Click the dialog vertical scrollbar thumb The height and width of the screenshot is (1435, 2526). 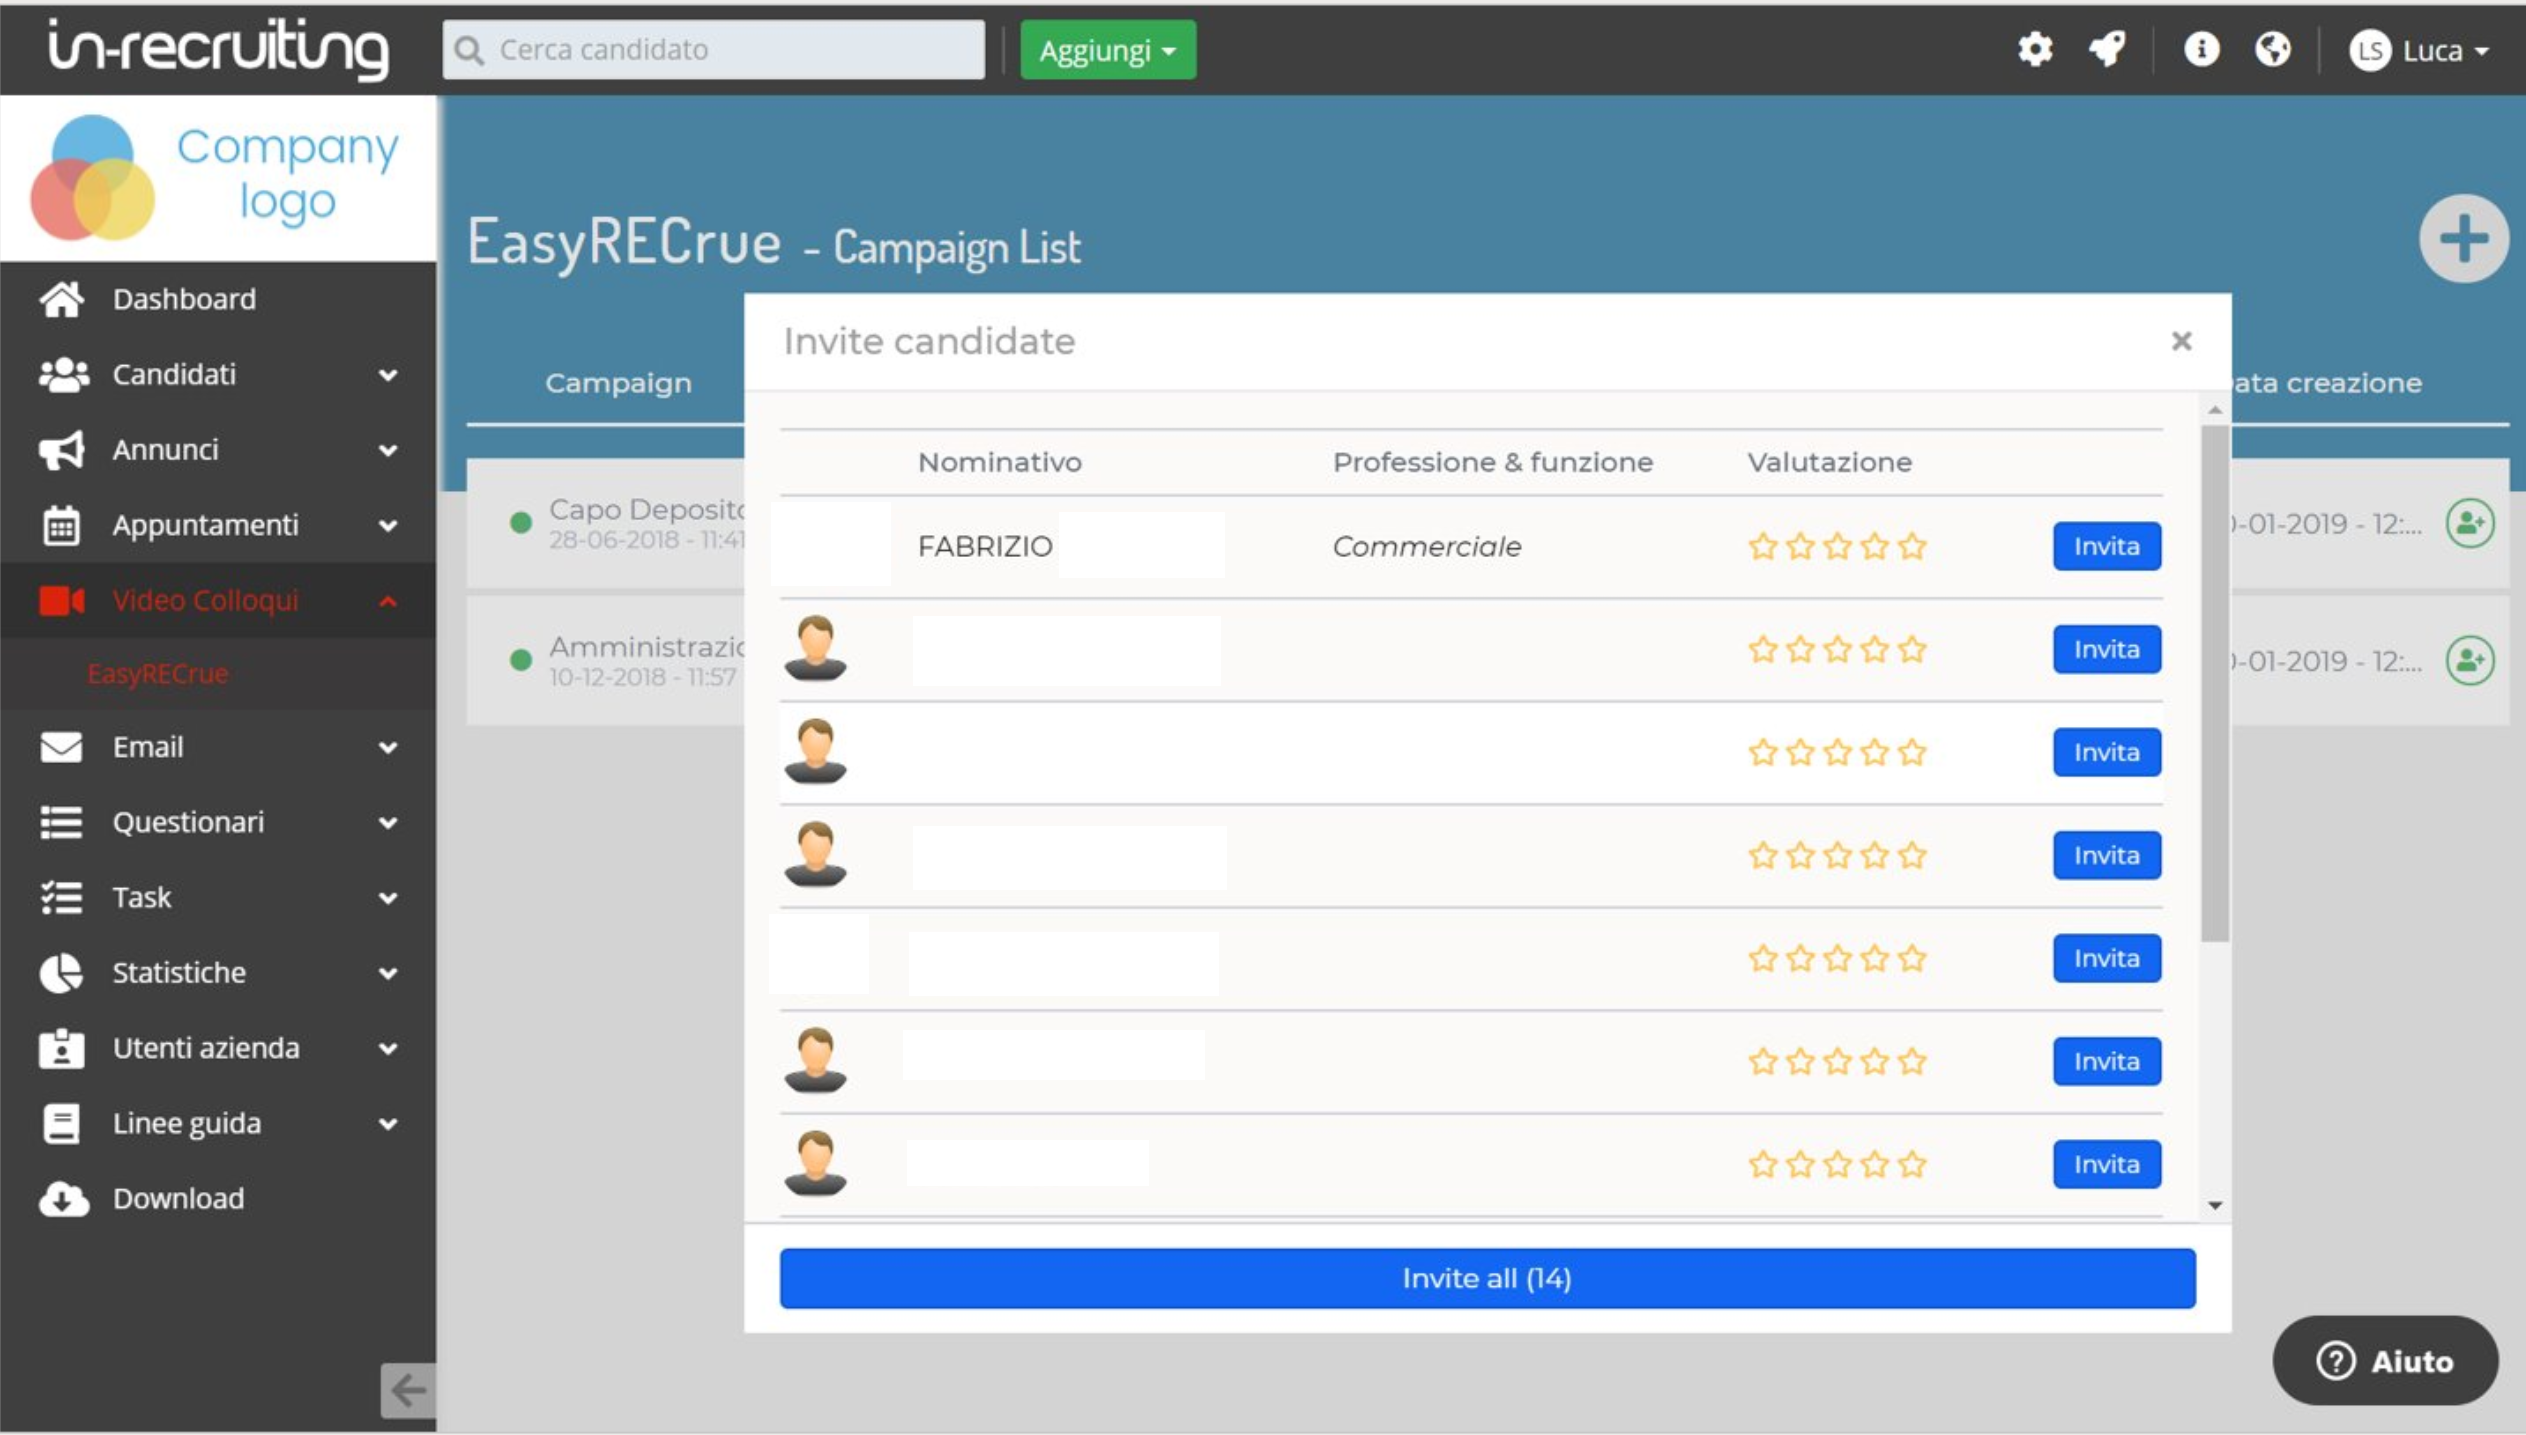(x=2215, y=684)
